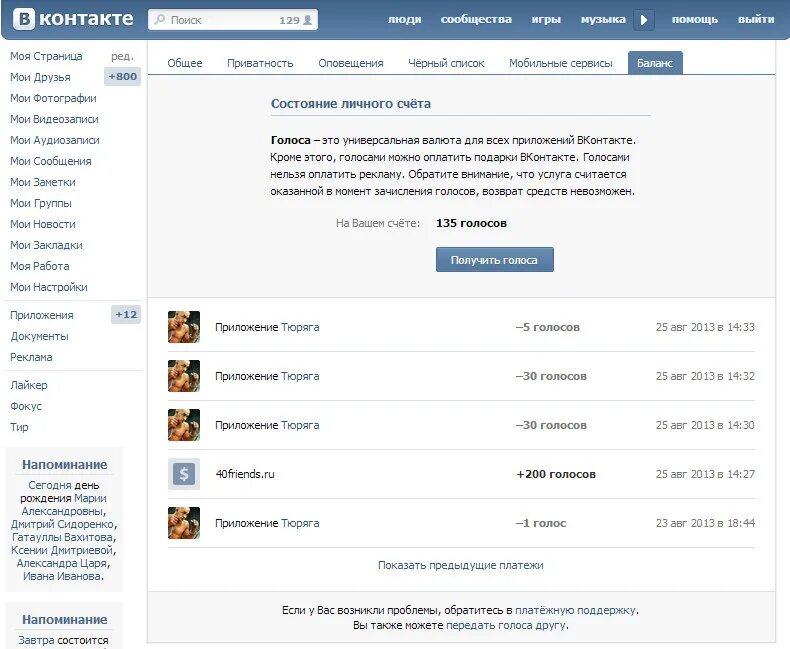This screenshot has height=649, width=790.
Task: Open the люди header menu
Action: [405, 19]
